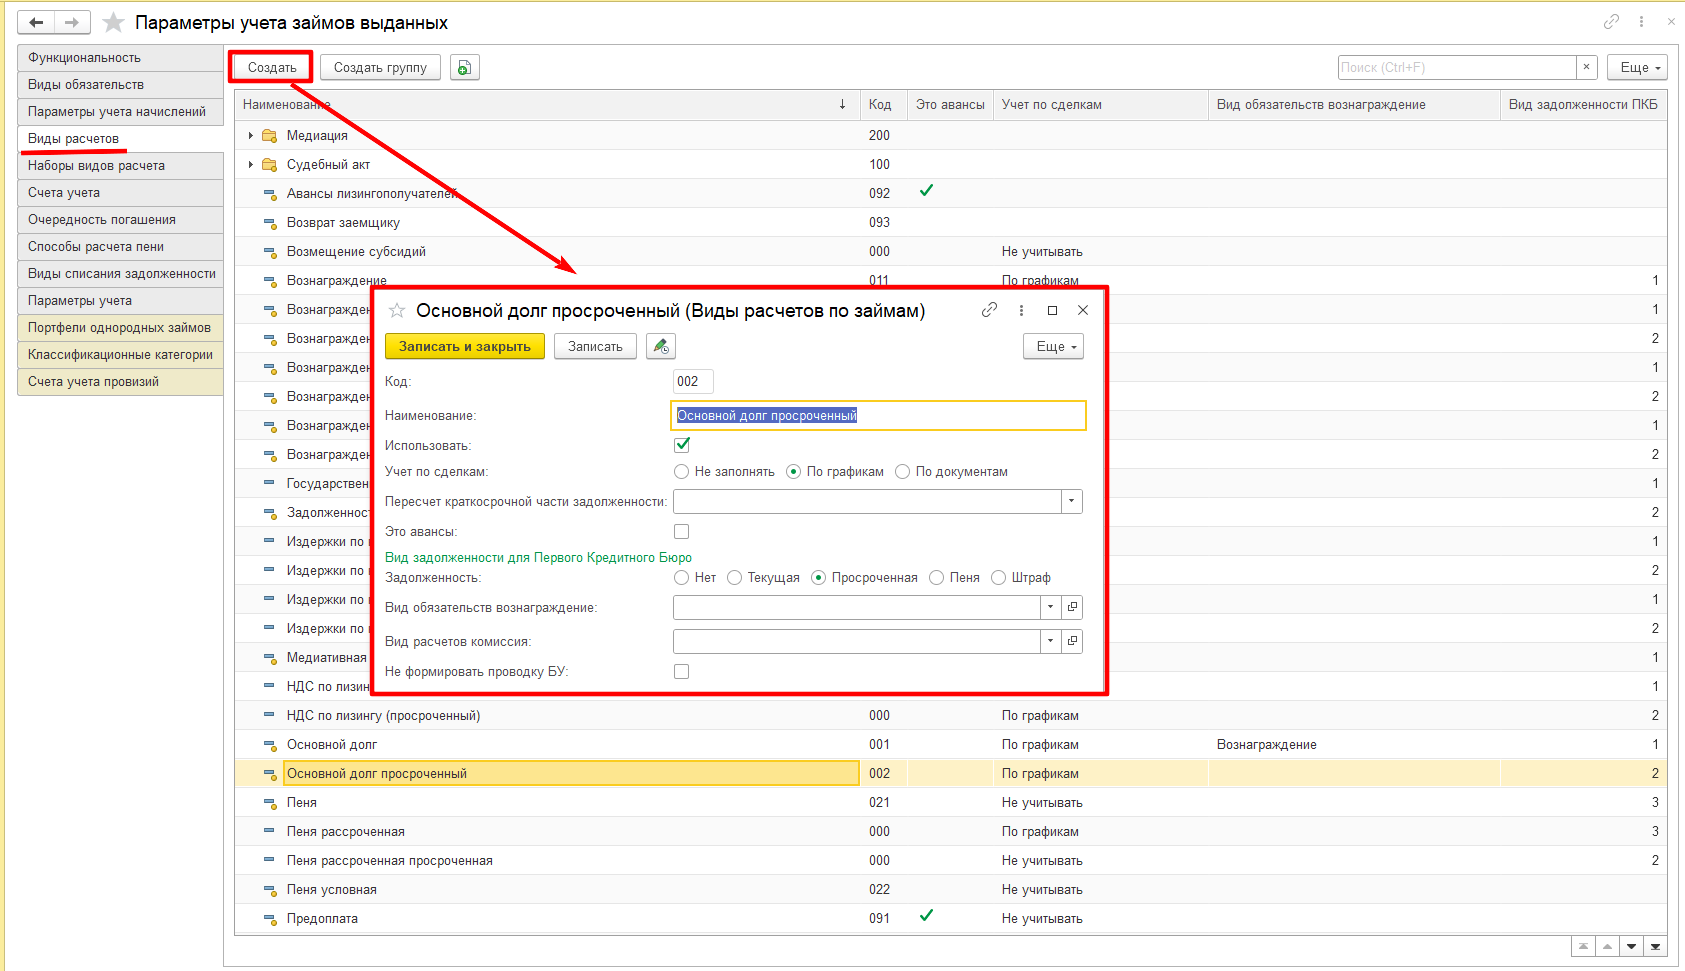Open Вид расчетов комиссия dropdown arrow

(x=1050, y=641)
